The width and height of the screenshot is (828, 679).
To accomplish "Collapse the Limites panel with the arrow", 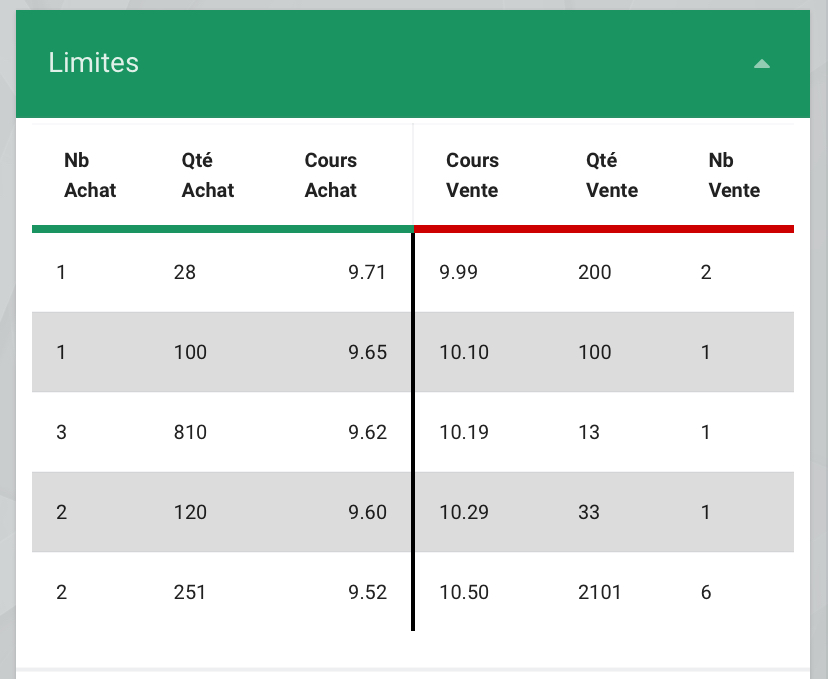I will tap(761, 64).
